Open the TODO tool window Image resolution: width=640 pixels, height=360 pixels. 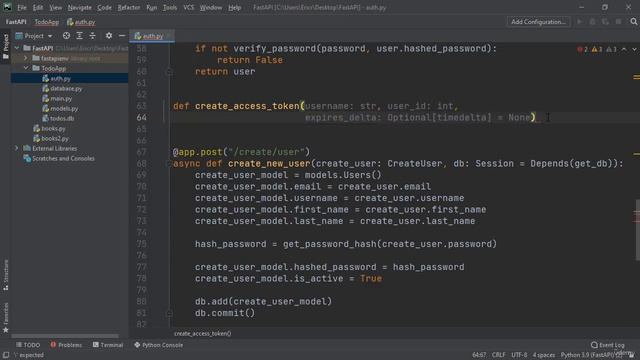coord(28,345)
